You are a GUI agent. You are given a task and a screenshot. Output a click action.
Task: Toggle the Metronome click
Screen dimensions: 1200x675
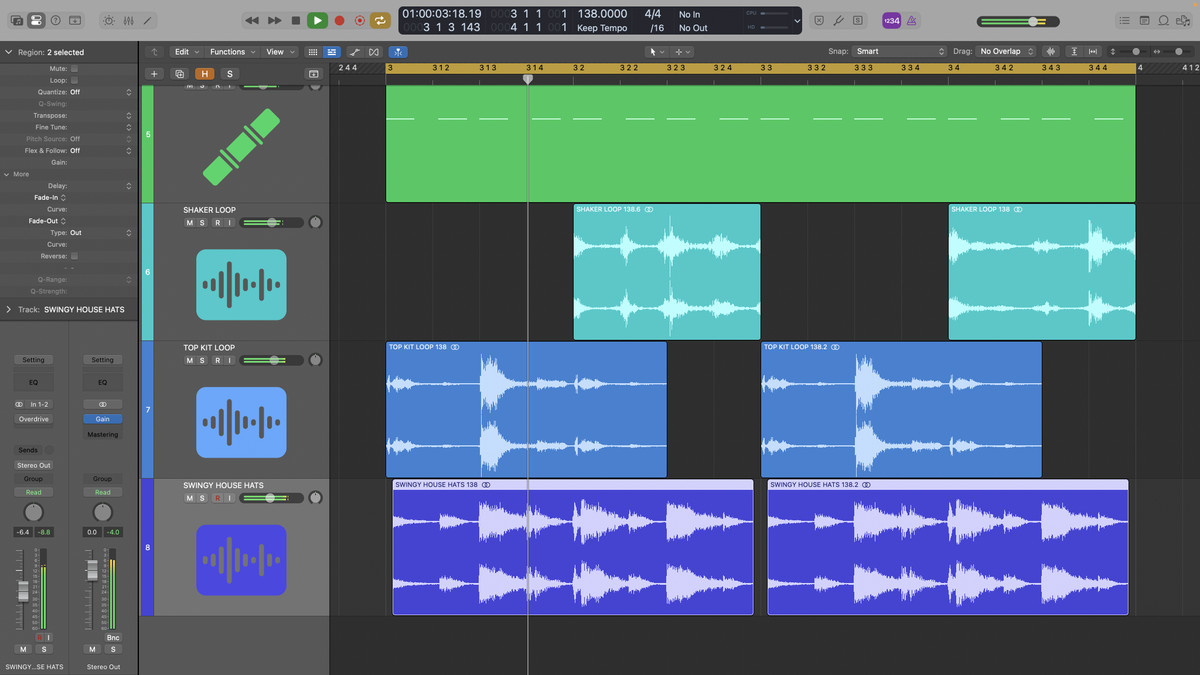click(x=910, y=20)
